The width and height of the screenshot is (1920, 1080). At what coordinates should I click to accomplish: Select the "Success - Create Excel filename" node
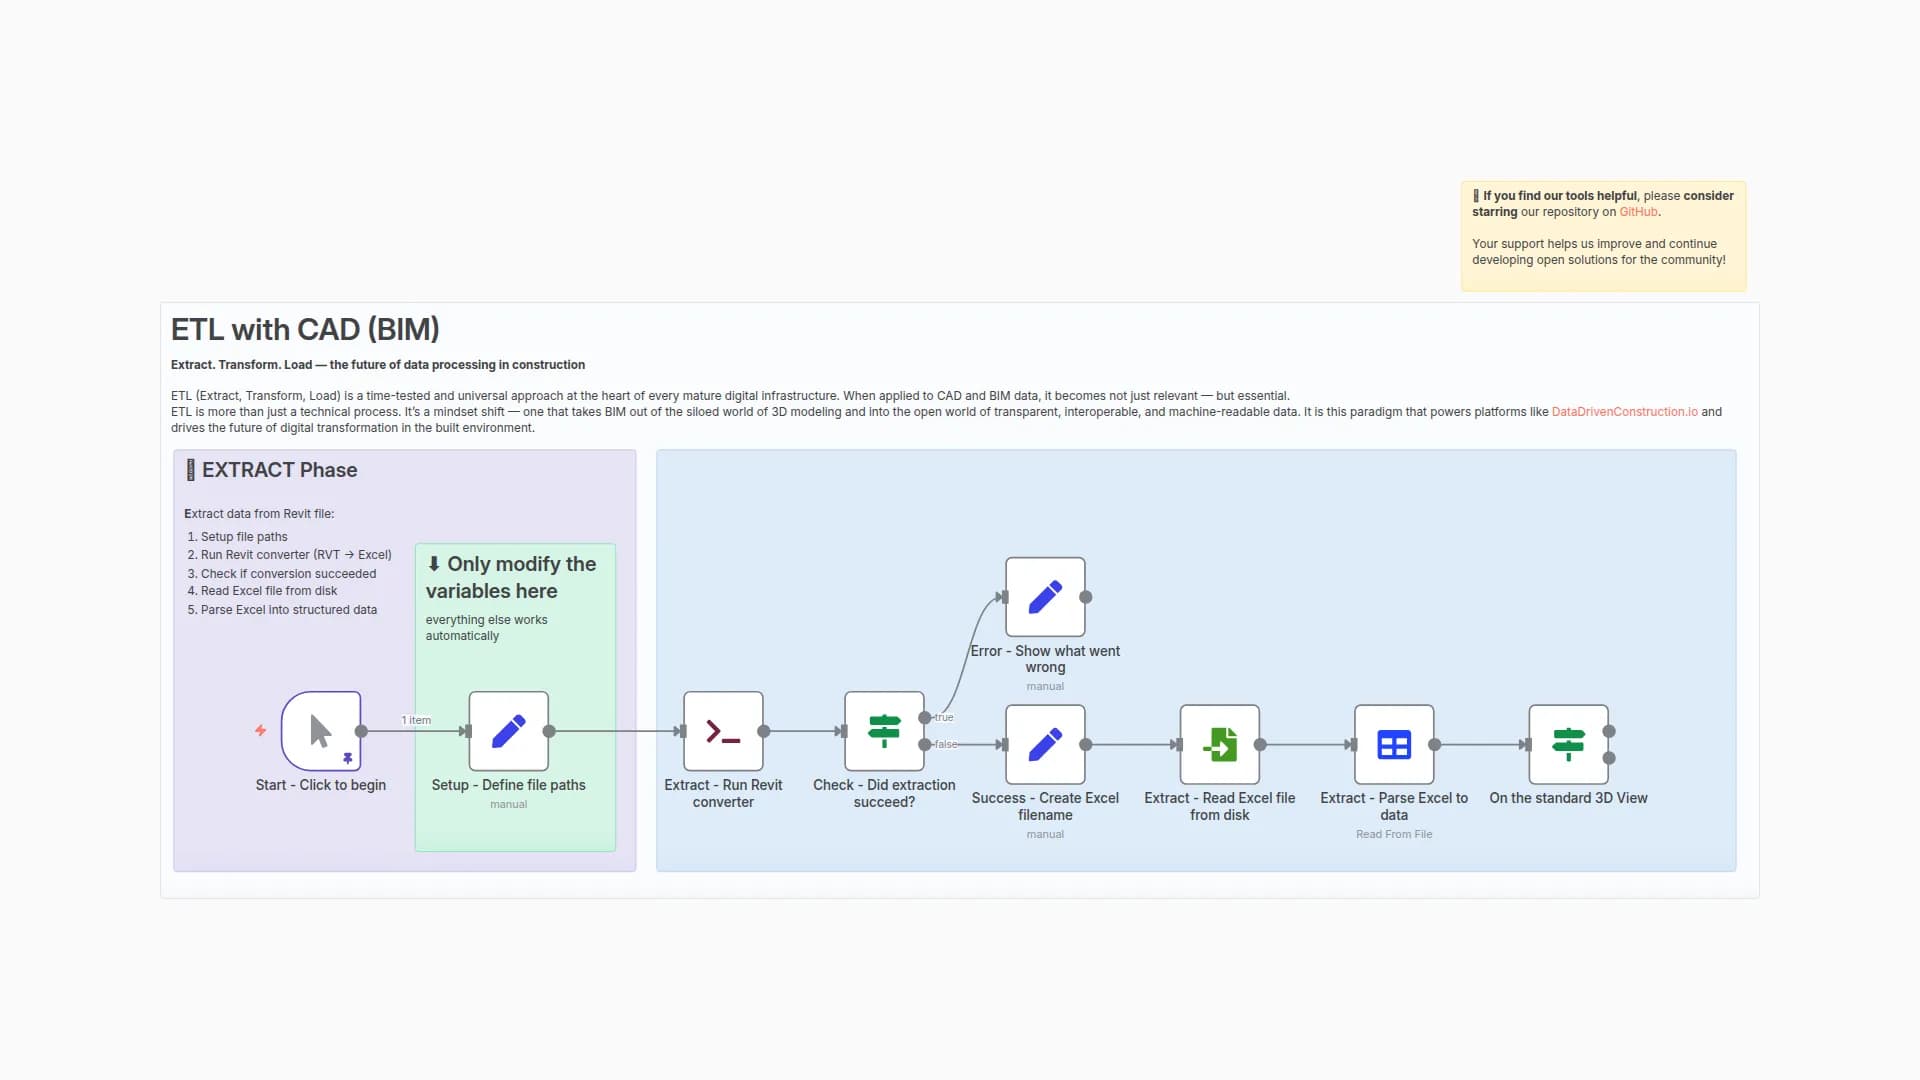pyautogui.click(x=1044, y=744)
